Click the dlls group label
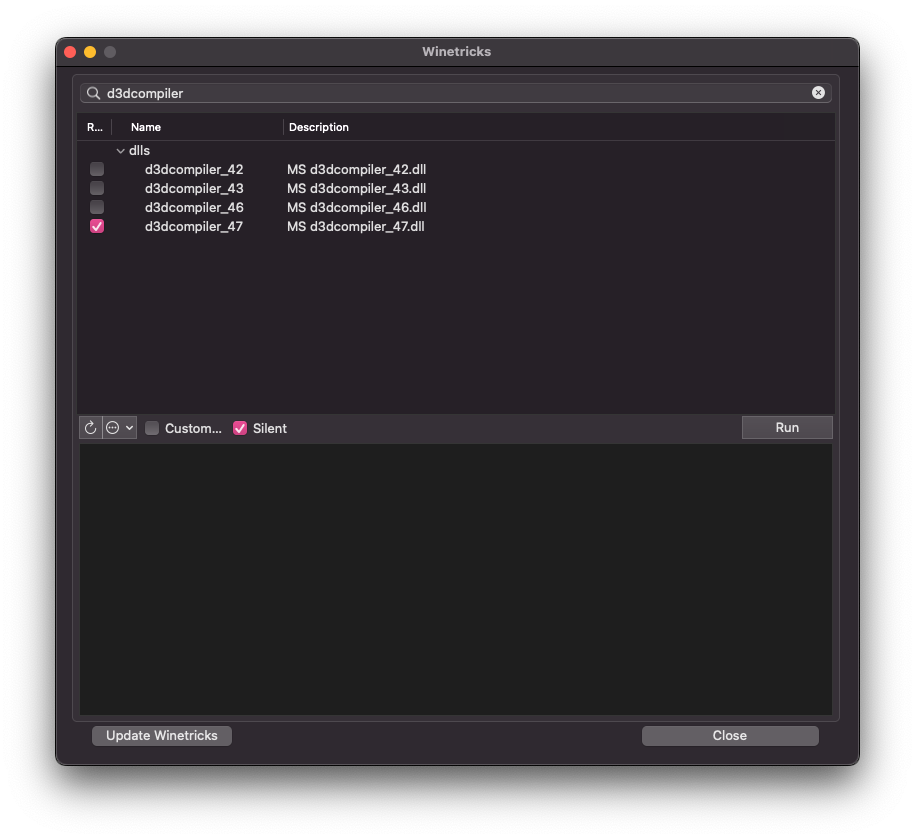Screen dimensions: 915x839 (x=139, y=151)
